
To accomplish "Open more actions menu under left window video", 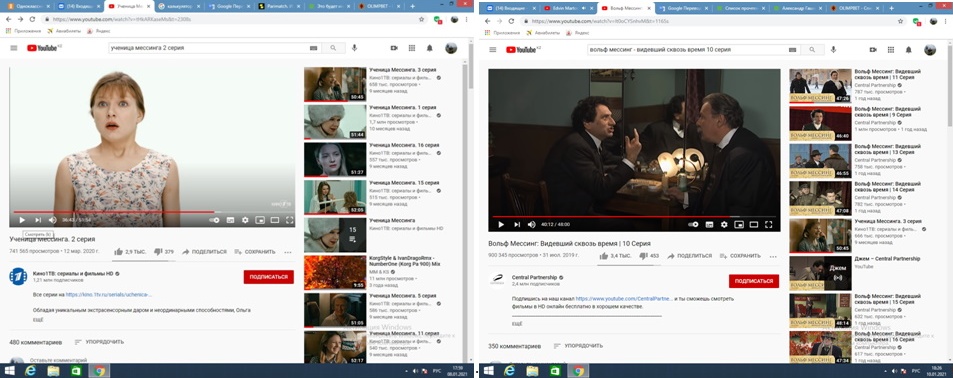I will 287,252.
